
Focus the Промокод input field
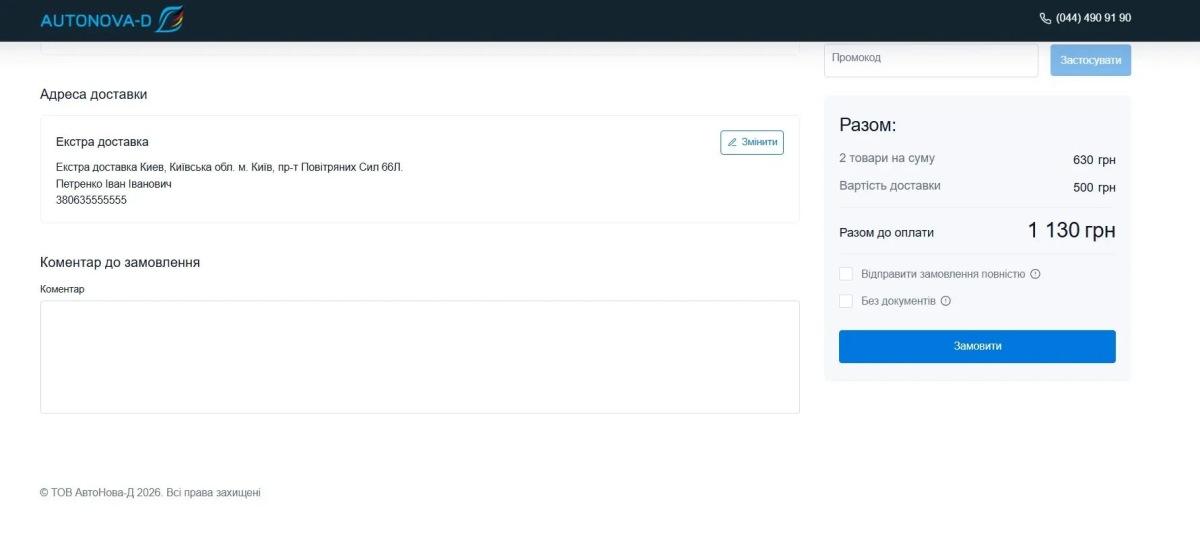point(930,59)
